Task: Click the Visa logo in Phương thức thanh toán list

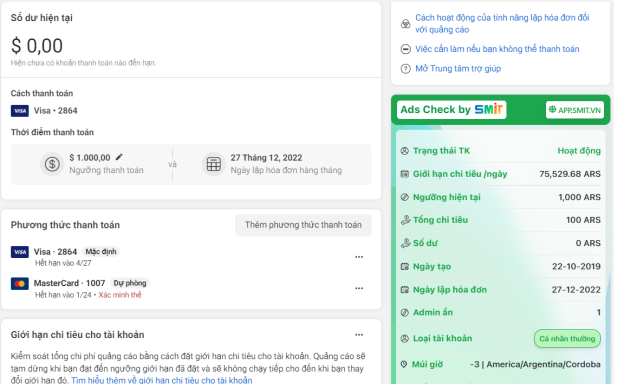Action: [x=20, y=252]
